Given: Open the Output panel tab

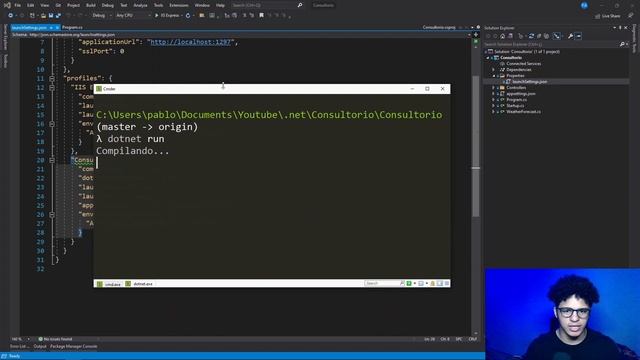Looking at the screenshot, I should click(x=40, y=347).
